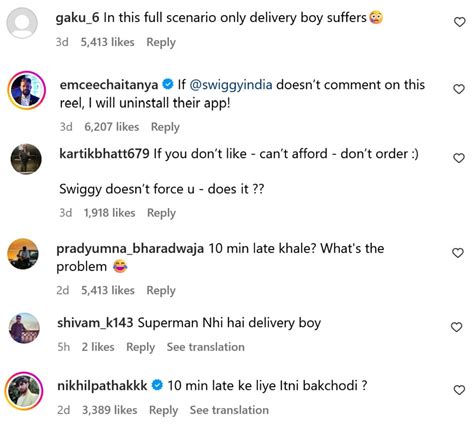Image resolution: width=474 pixels, height=434 pixels.
Task: Like kartikbhatt679's comment heart
Action: (x=459, y=158)
